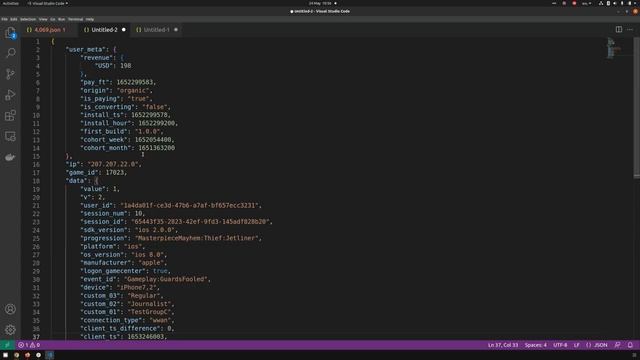Viewport: 640px width, 360px height.
Task: Click the "USD" value 198
Action: click(x=126, y=66)
